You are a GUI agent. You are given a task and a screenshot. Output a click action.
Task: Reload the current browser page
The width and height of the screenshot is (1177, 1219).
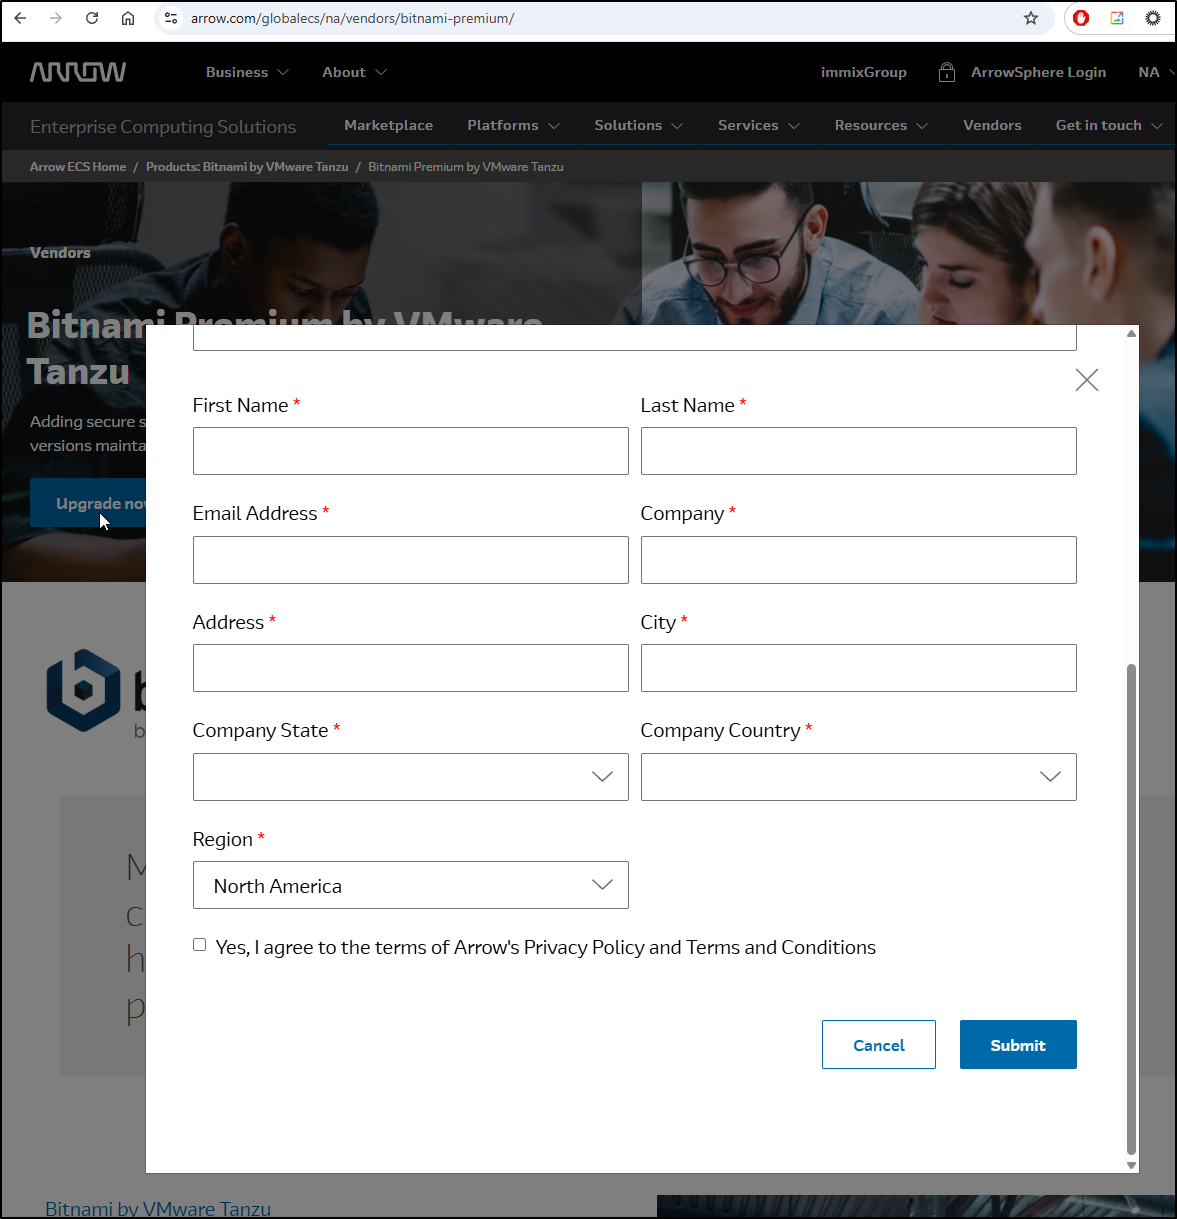click(x=92, y=18)
